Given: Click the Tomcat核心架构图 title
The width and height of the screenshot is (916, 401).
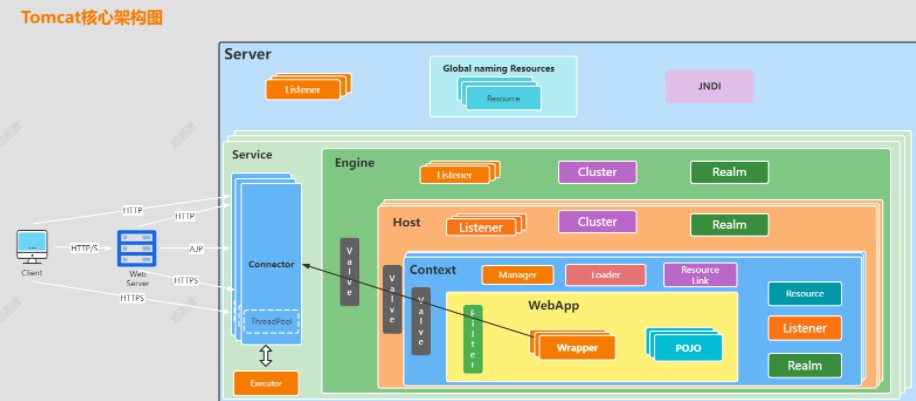Looking at the screenshot, I should 92,18.
